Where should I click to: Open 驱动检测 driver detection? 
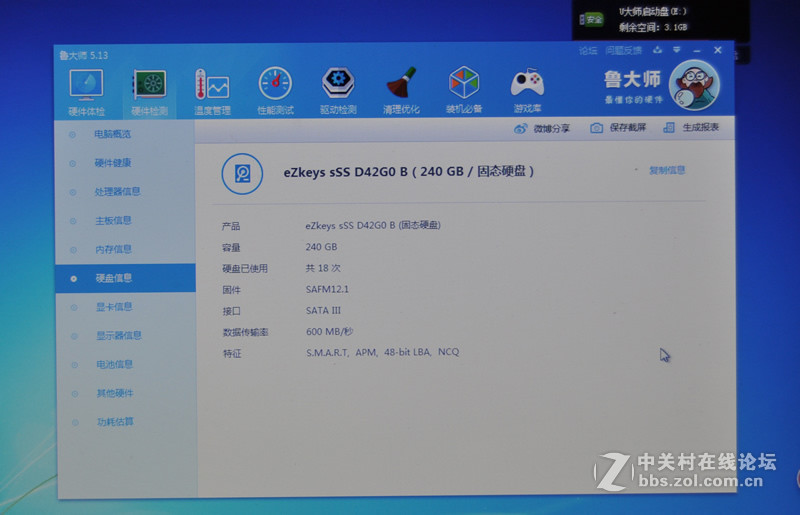[x=338, y=91]
